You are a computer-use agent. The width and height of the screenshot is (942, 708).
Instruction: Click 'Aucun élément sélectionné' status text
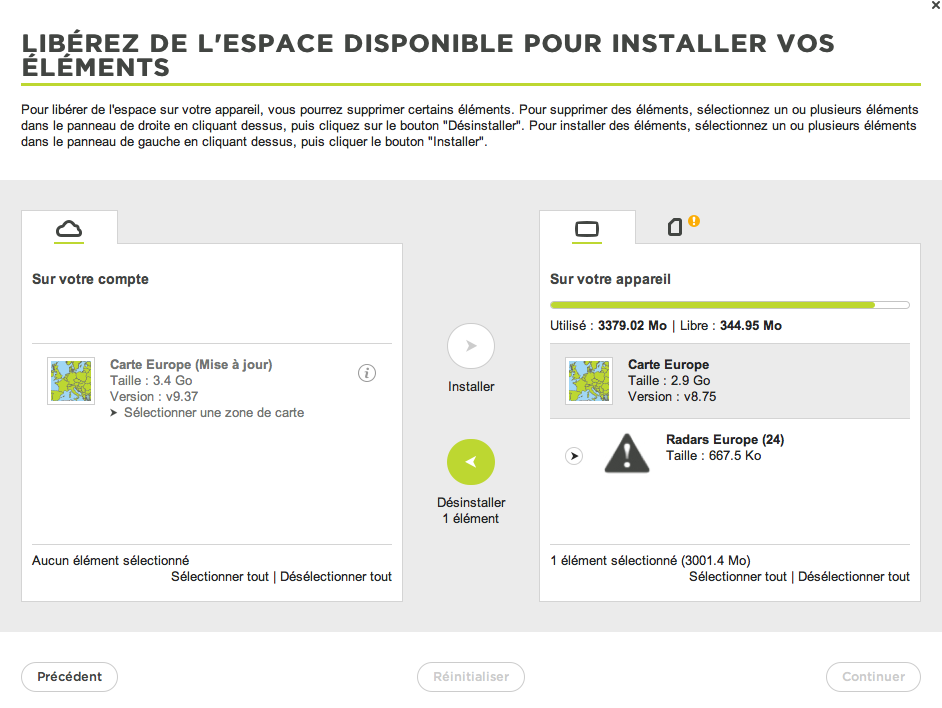tap(111, 560)
